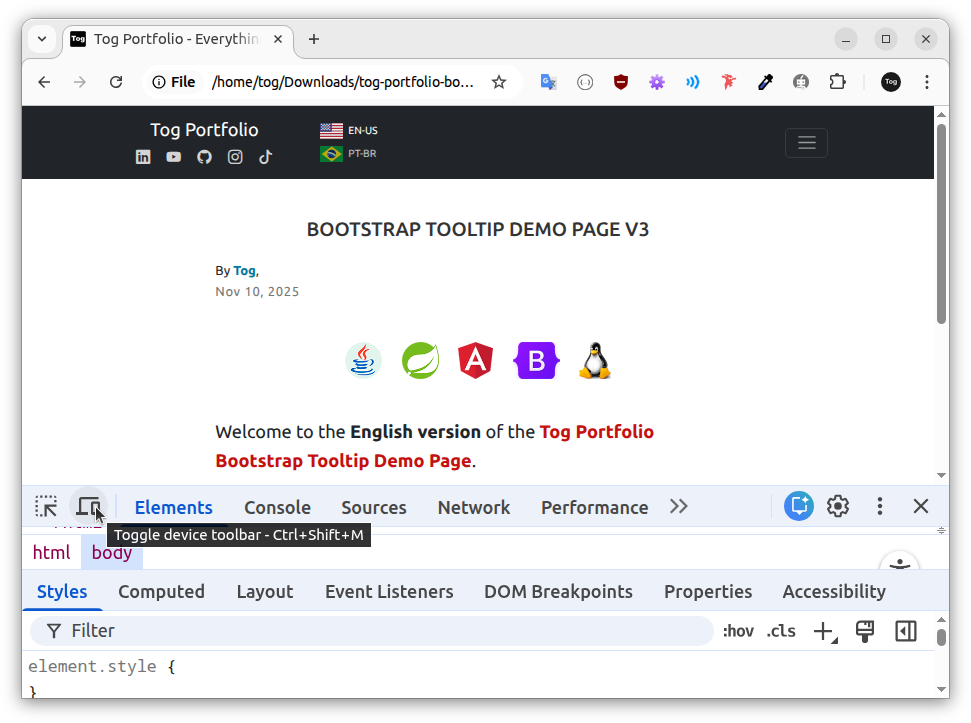The height and width of the screenshot is (723, 971).
Task: Click the Instagram icon in the header
Action: 235,157
